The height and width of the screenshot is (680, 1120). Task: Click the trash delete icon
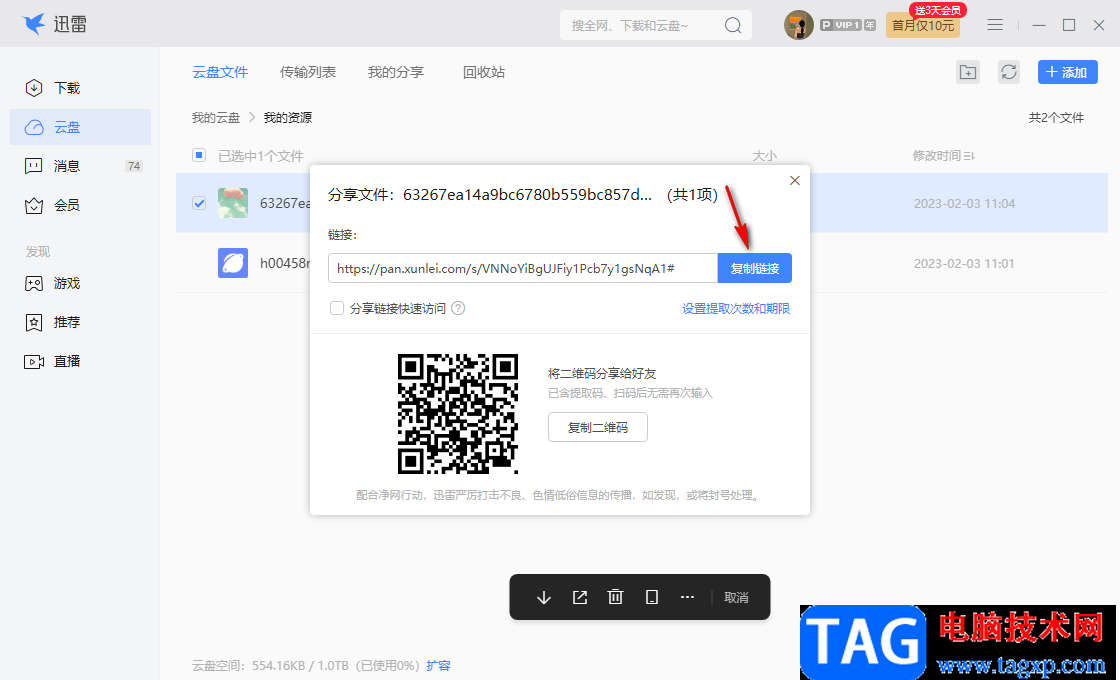pos(615,597)
